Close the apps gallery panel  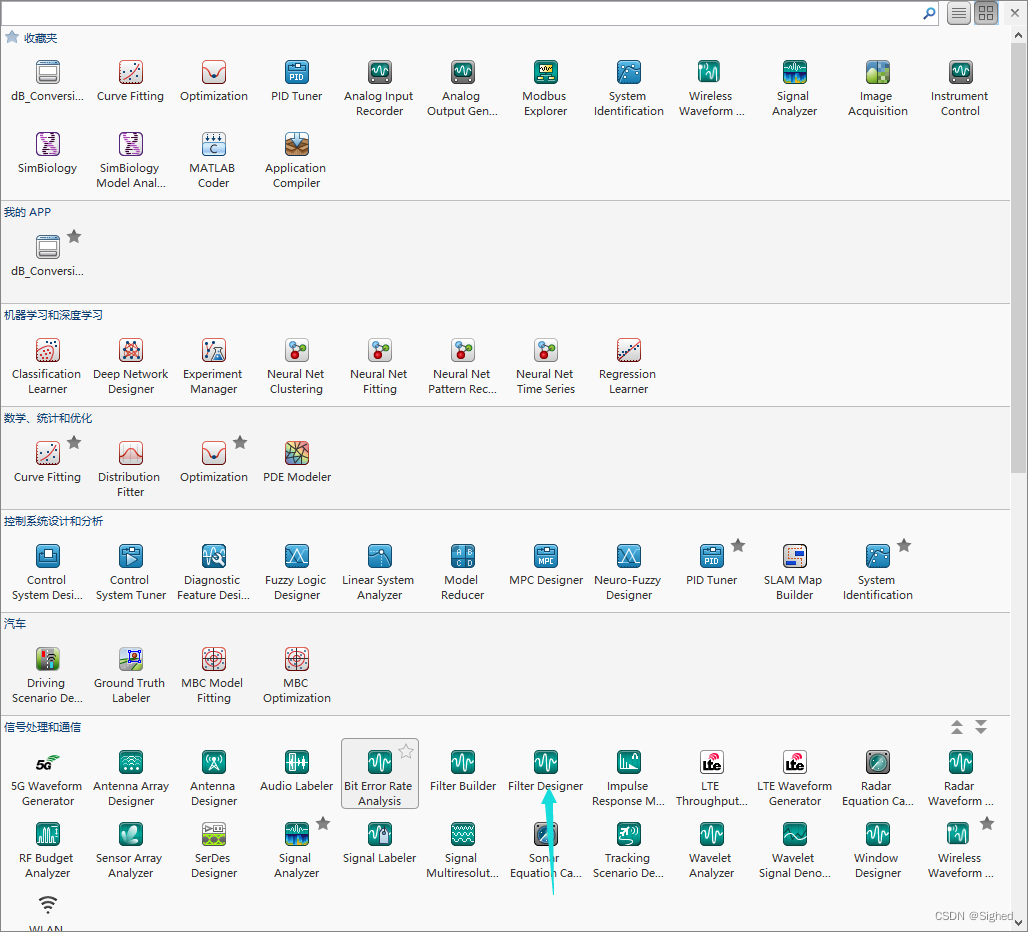pyautogui.click(x=1015, y=13)
